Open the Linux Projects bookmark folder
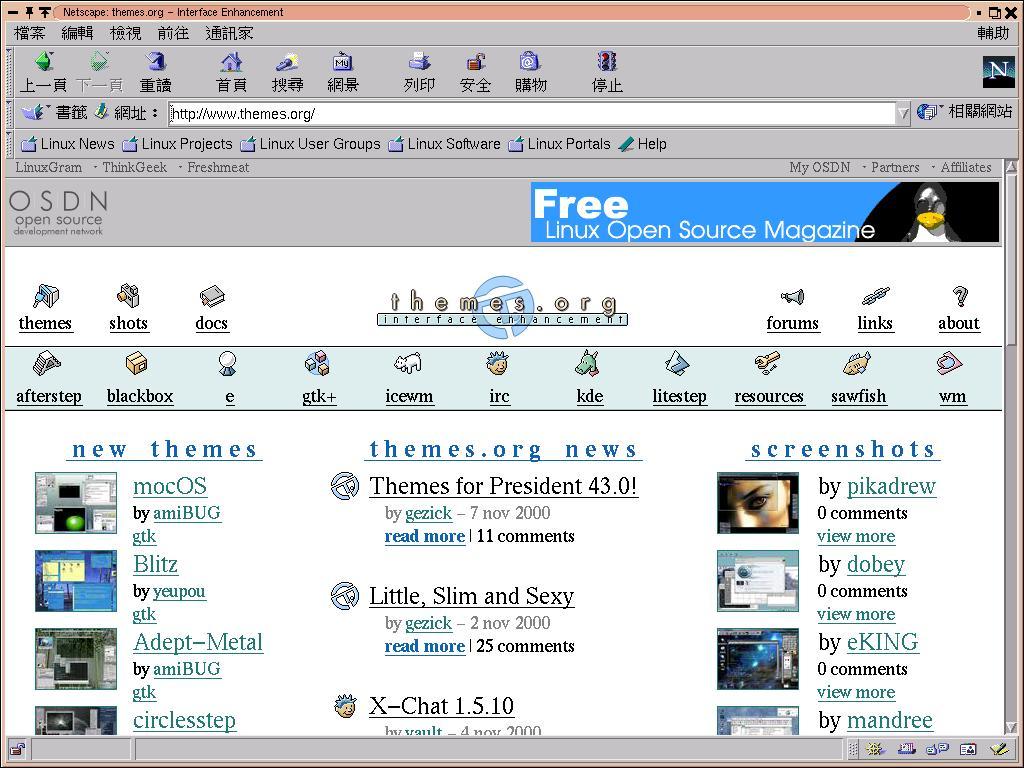The width and height of the screenshot is (1024, 768). click(x=177, y=144)
